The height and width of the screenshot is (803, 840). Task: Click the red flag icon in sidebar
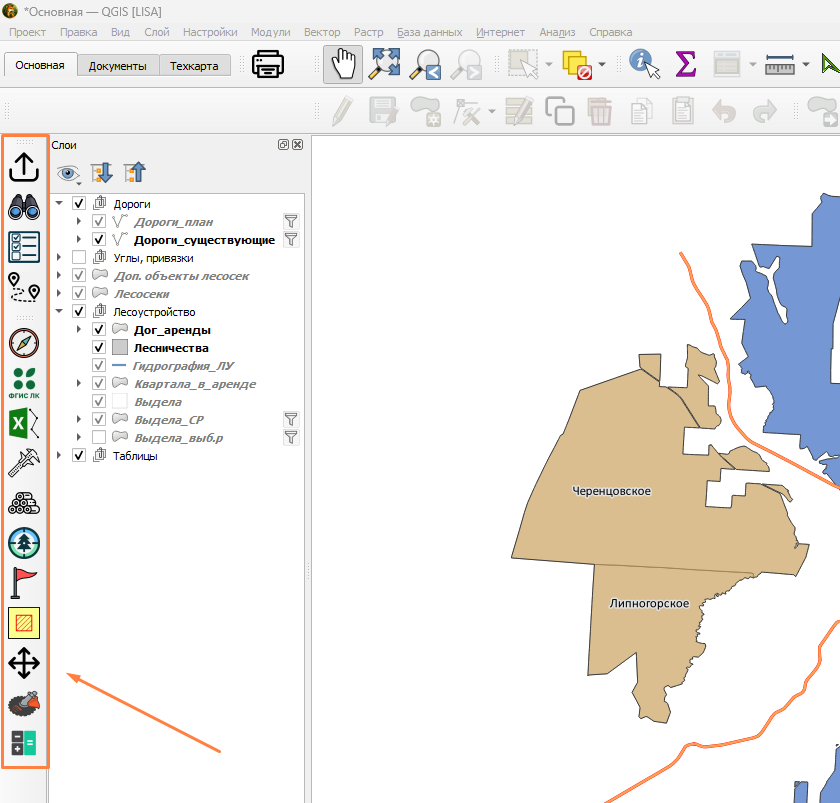(x=23, y=583)
